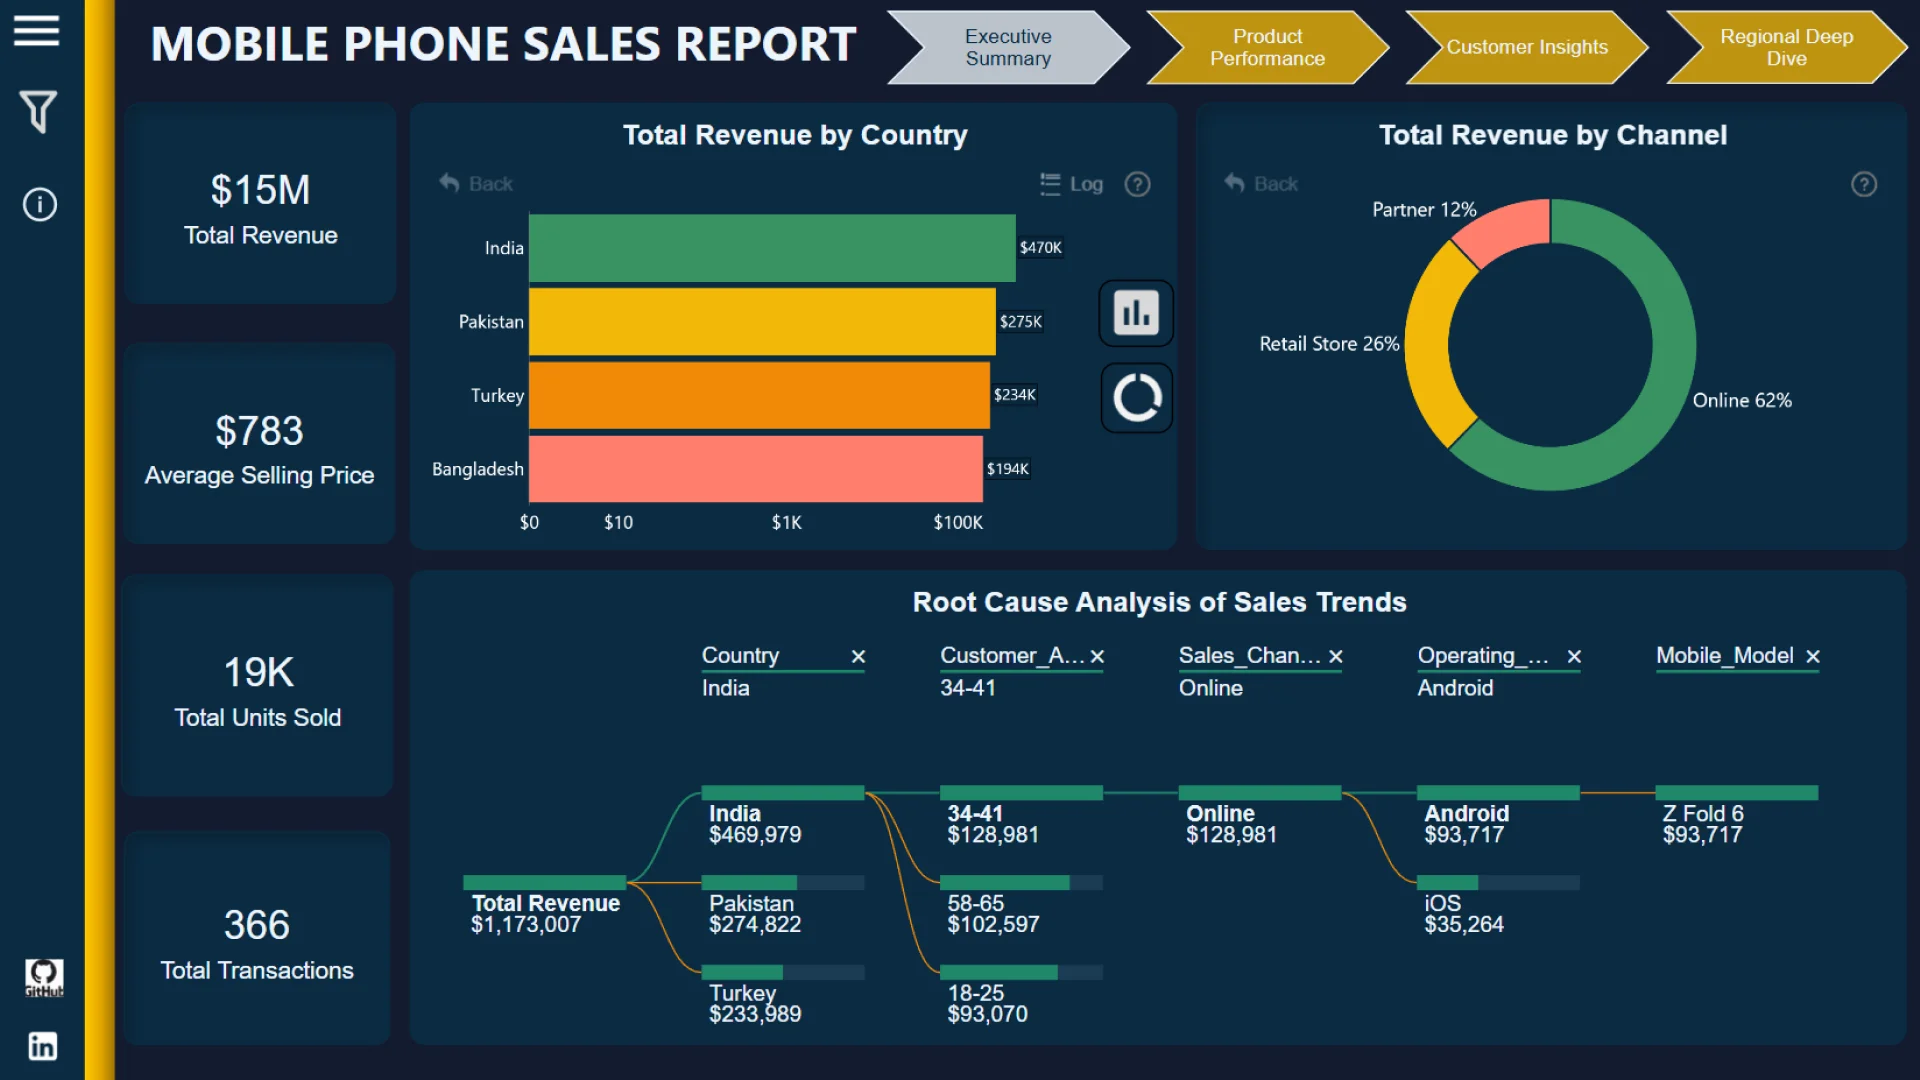Image resolution: width=1920 pixels, height=1080 pixels.
Task: Open the GitHub icon link
Action: [x=43, y=977]
